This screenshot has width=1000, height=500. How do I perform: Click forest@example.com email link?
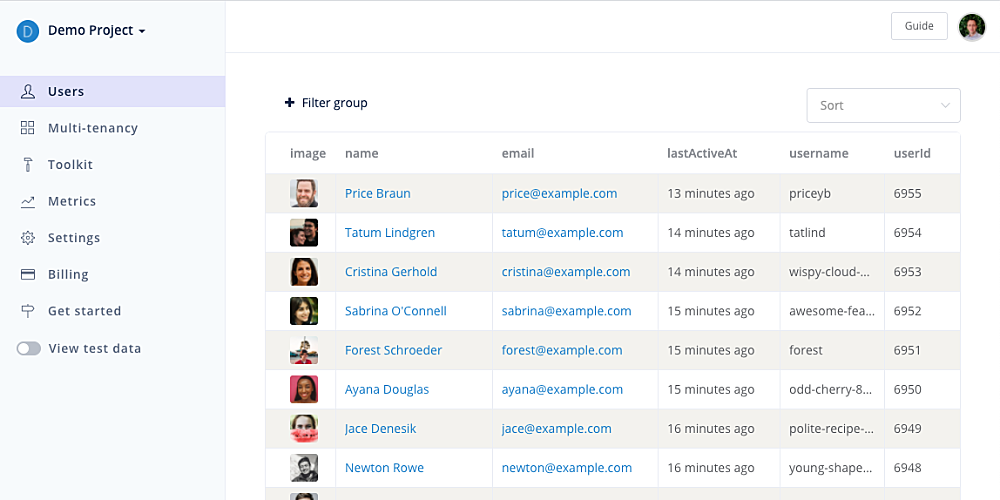tap(562, 350)
